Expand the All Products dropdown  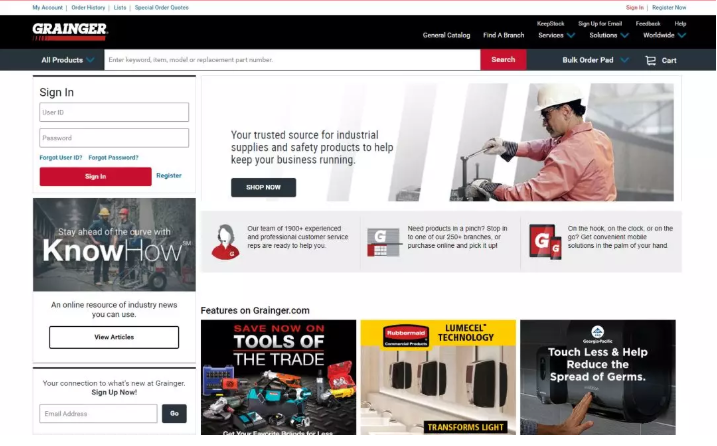click(x=68, y=60)
